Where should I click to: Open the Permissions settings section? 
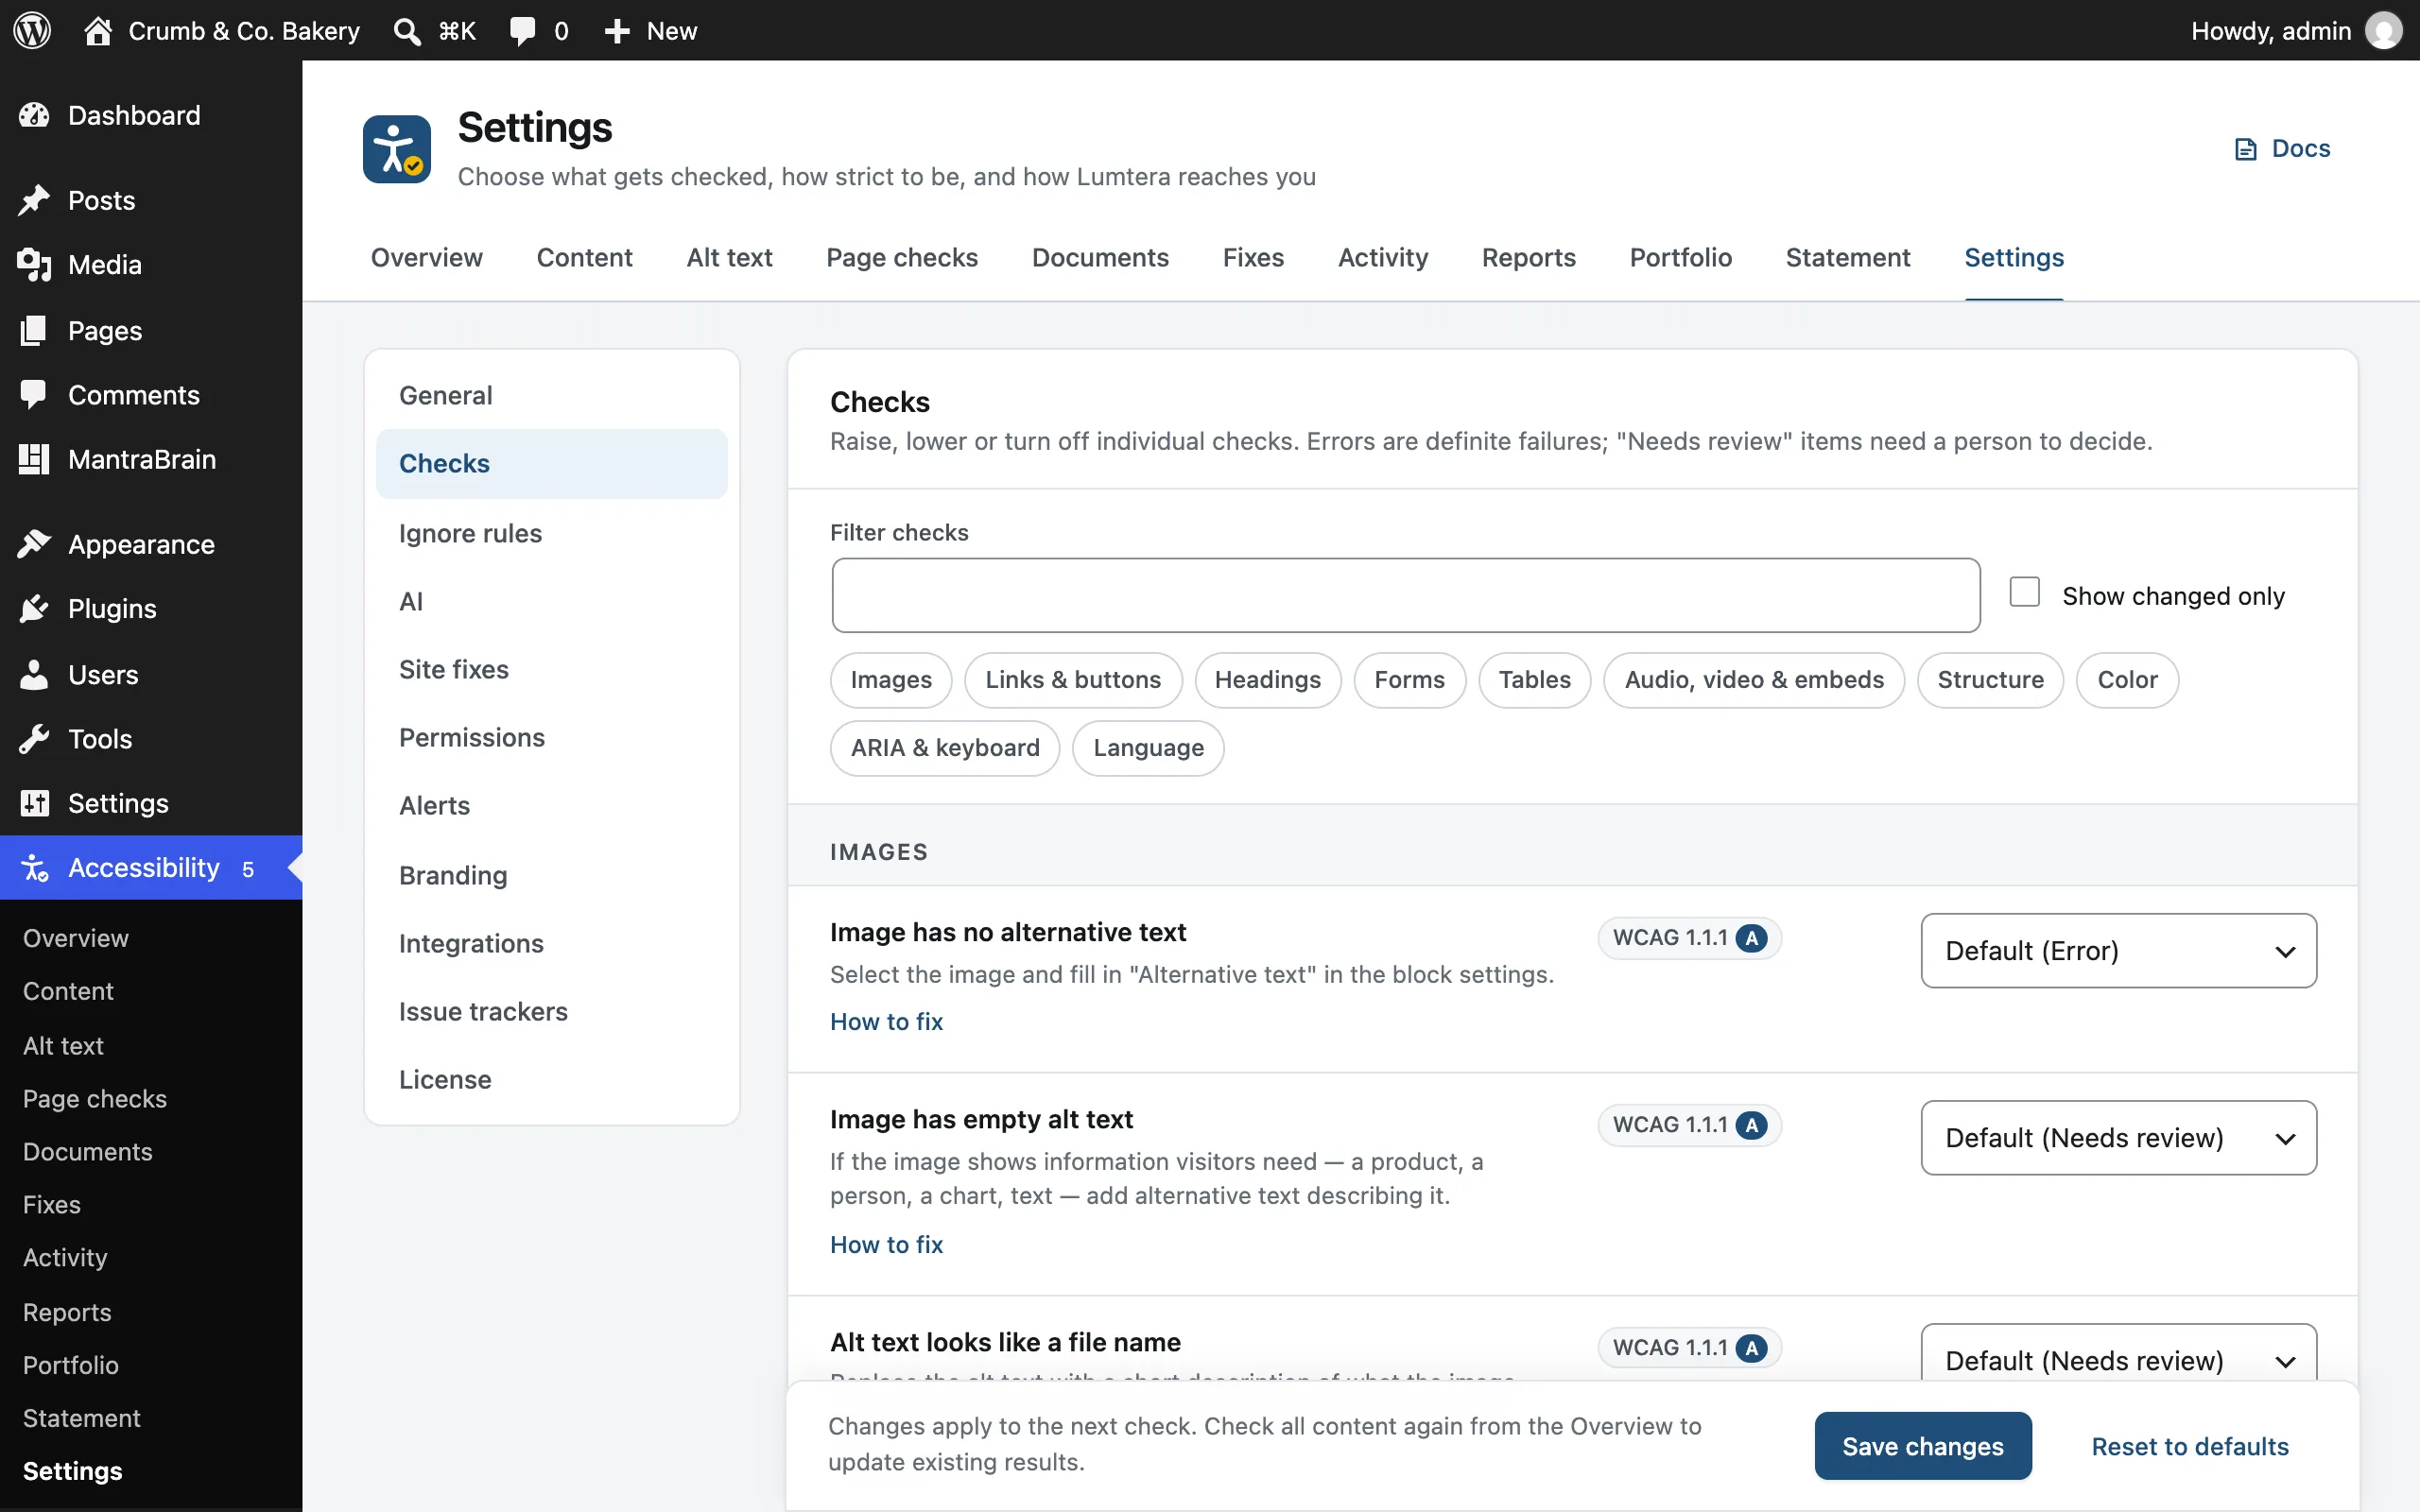551,737
